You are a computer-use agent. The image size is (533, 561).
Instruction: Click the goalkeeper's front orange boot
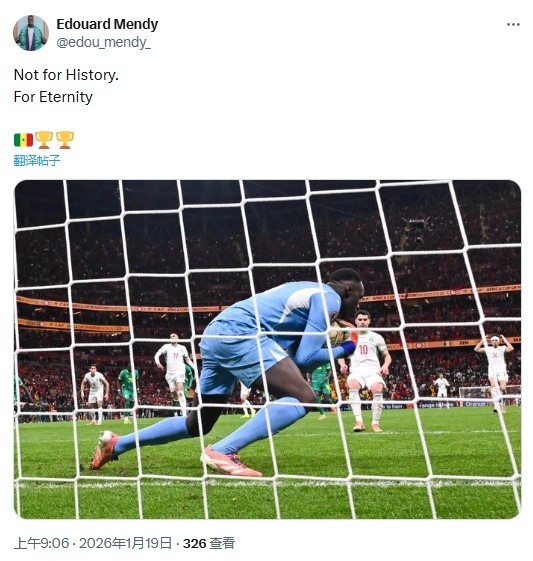click(x=230, y=462)
